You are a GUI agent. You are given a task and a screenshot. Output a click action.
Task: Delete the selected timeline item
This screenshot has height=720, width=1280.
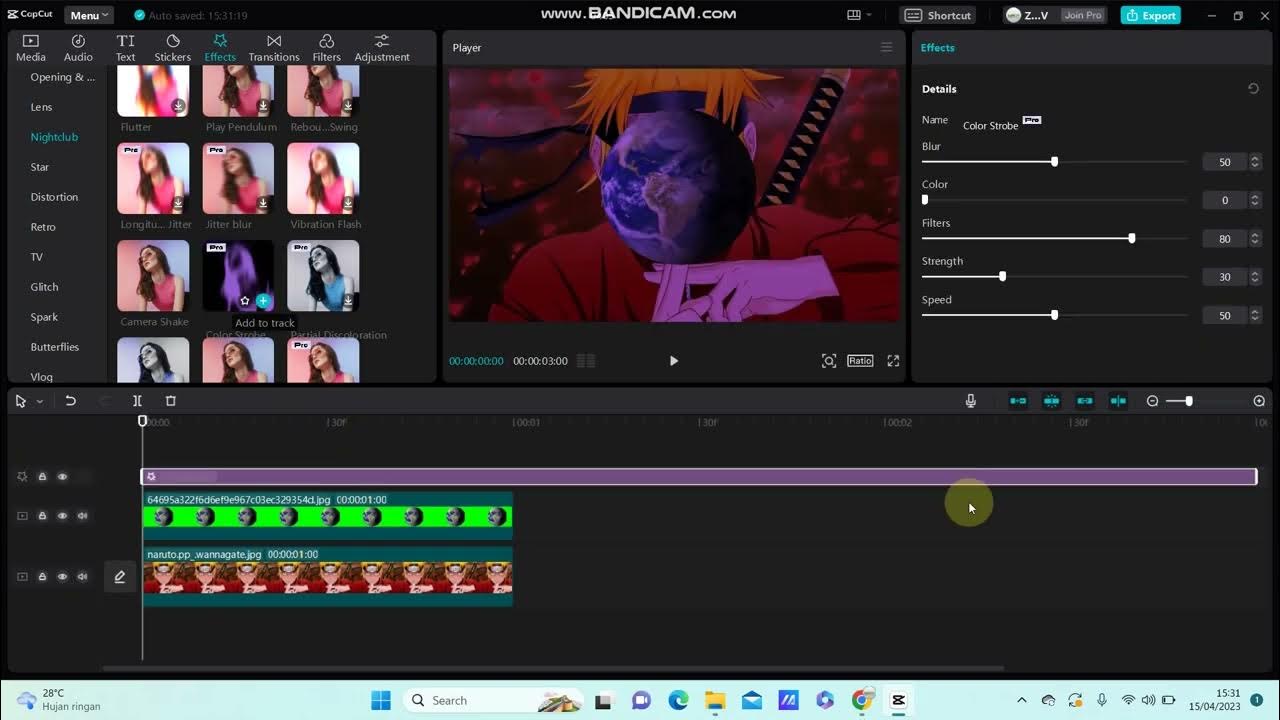tap(170, 401)
